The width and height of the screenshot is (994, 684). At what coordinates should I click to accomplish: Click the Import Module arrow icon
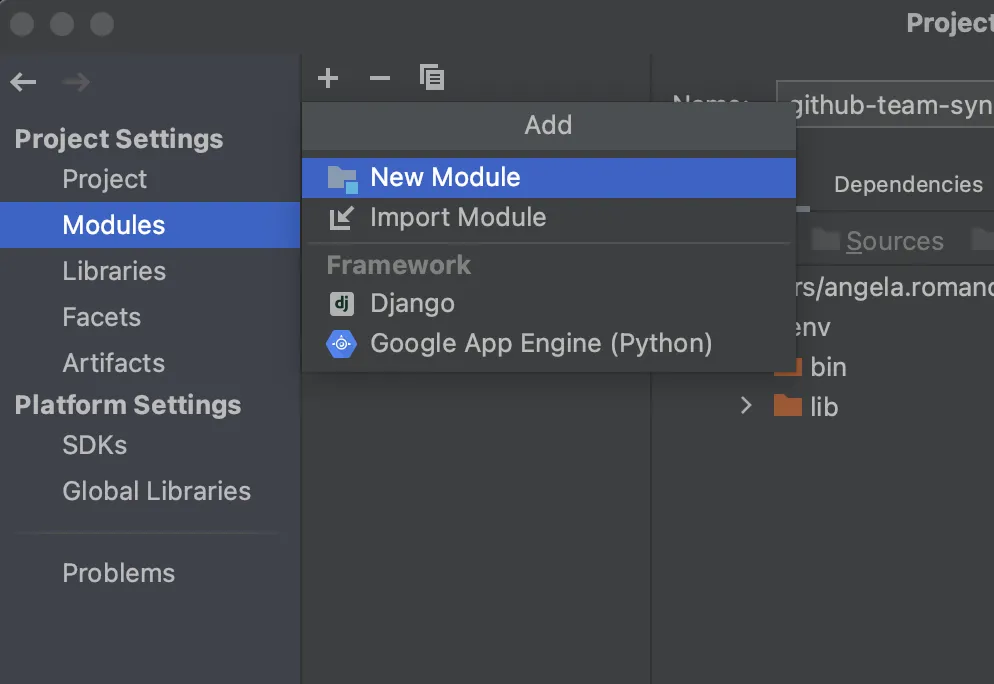click(341, 217)
